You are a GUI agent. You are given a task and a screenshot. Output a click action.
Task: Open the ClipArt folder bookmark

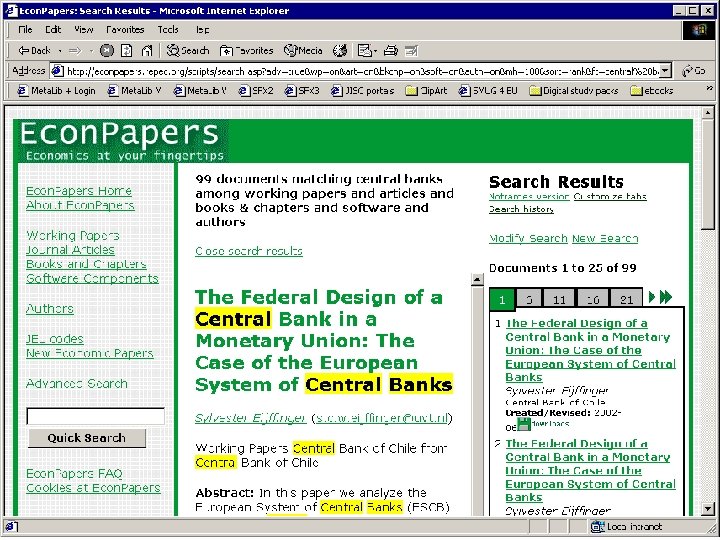pos(427,91)
